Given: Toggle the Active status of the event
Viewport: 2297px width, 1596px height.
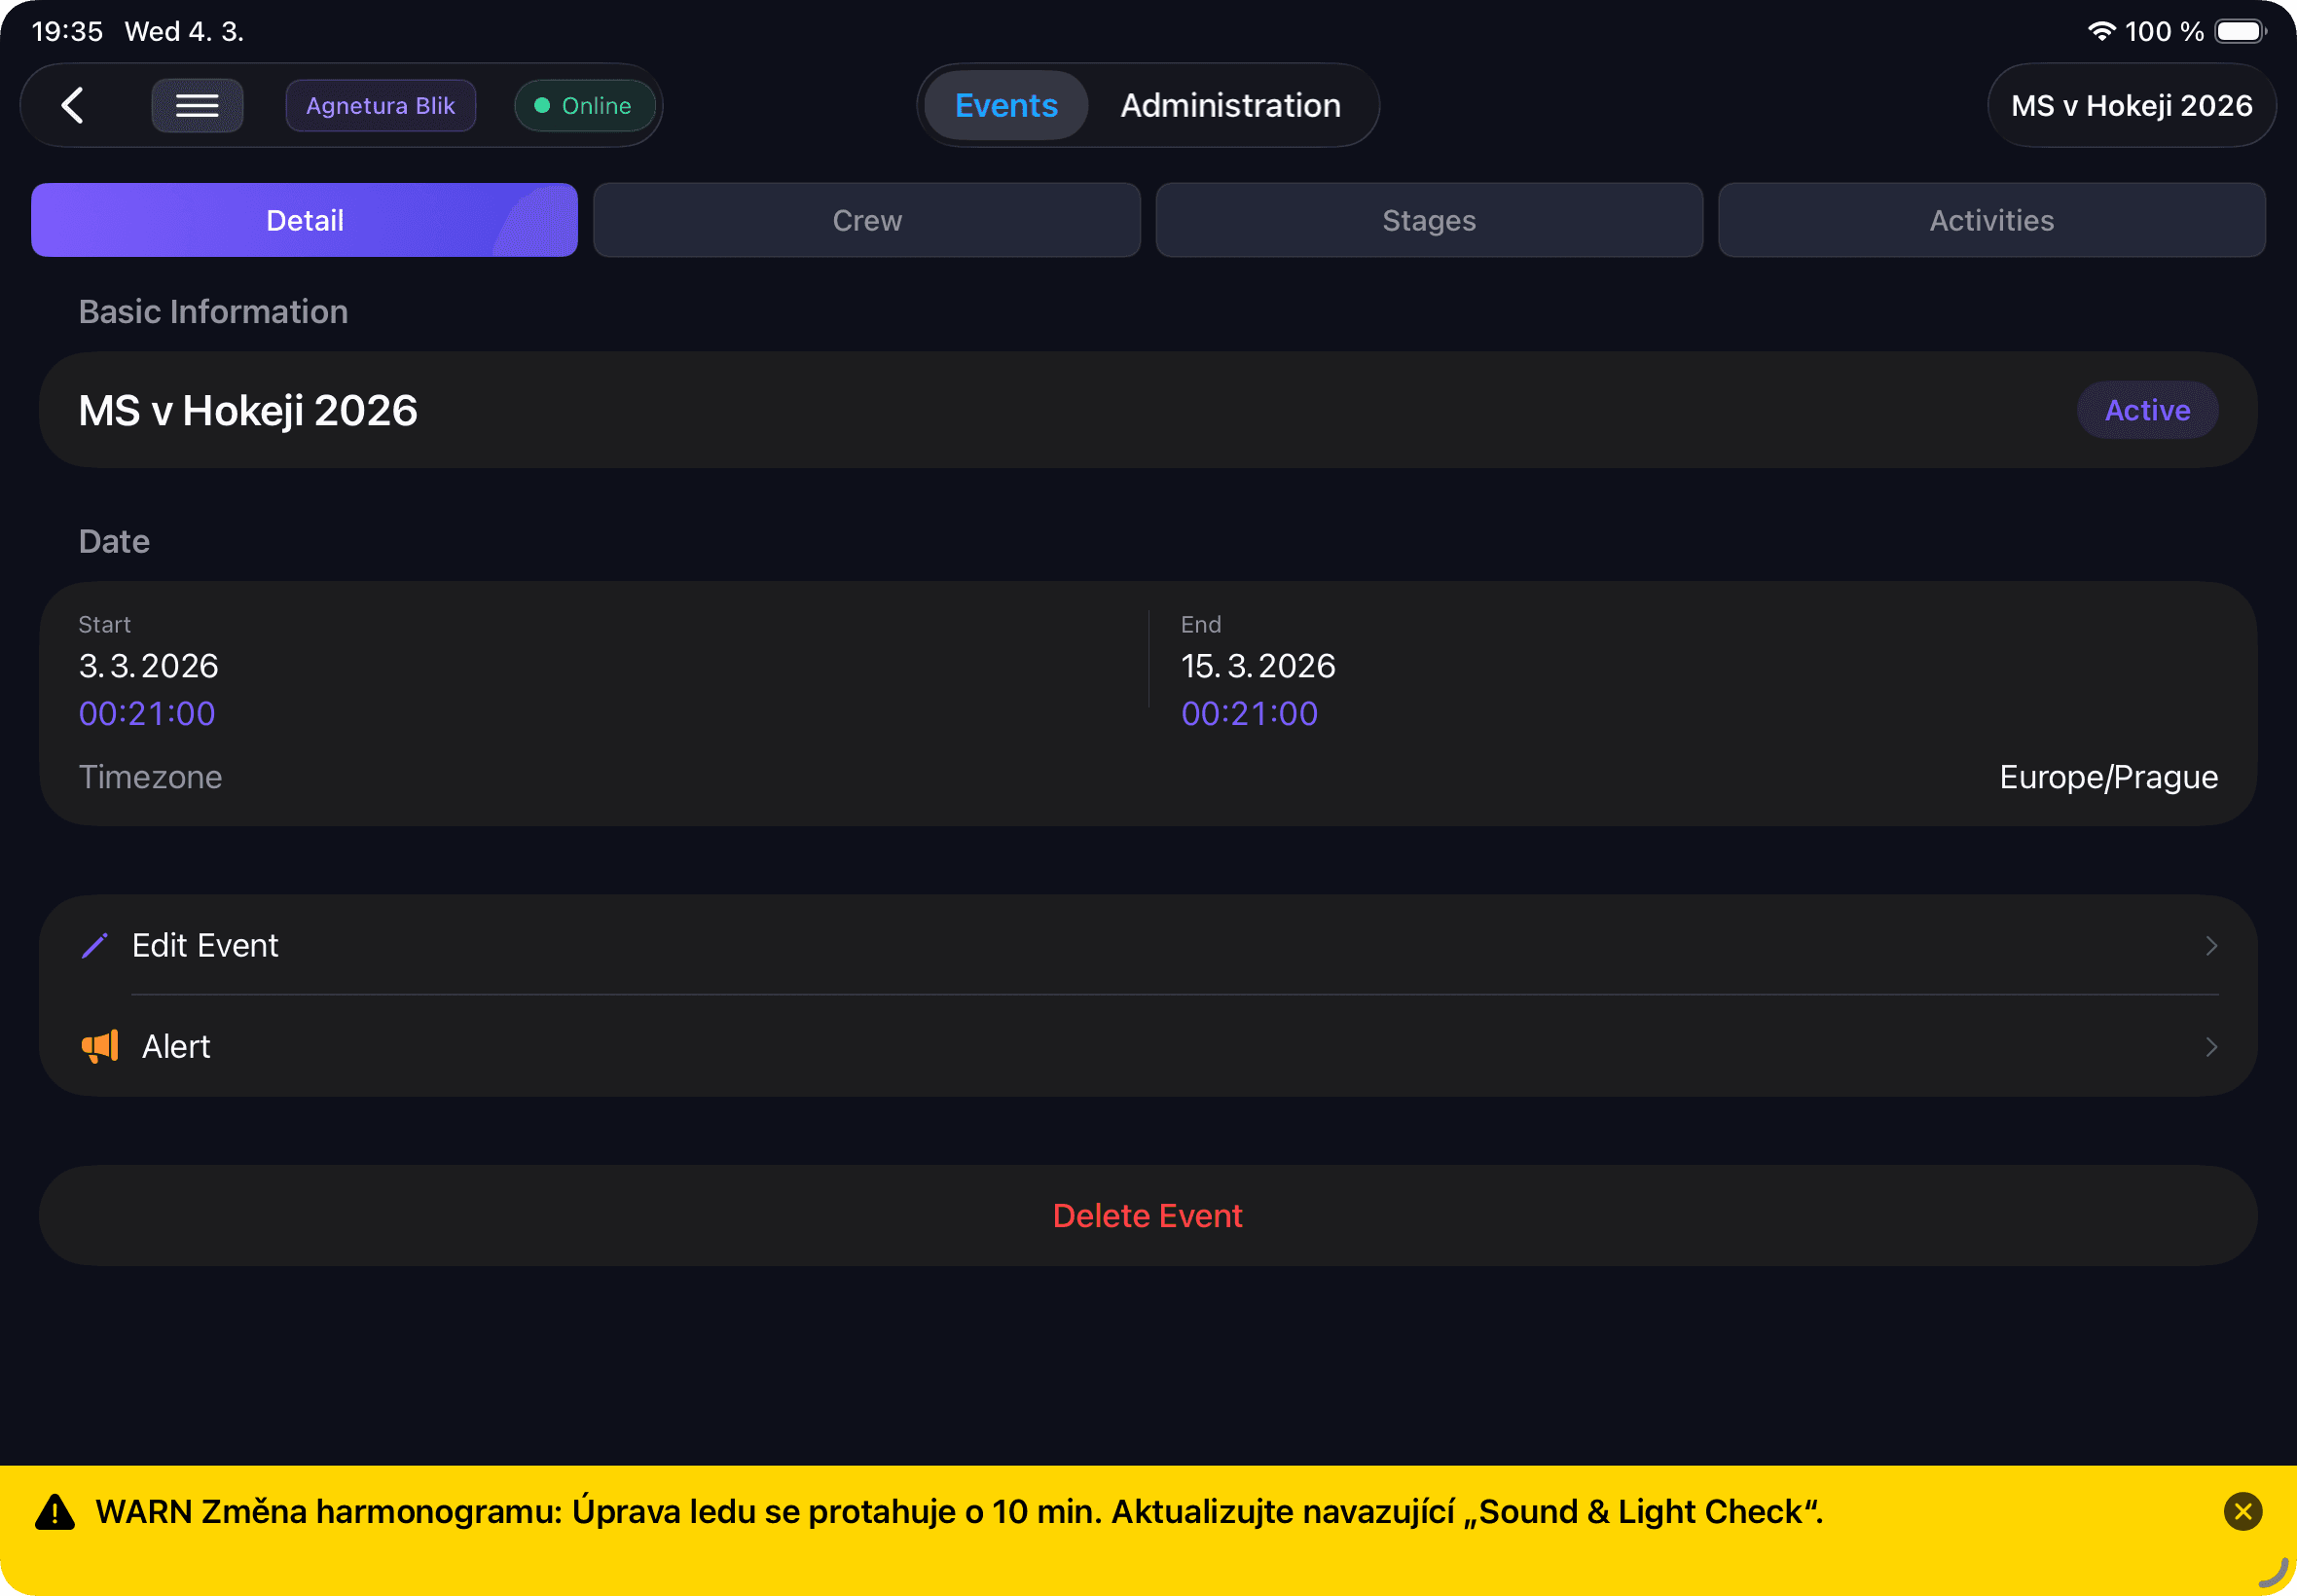Looking at the screenshot, I should point(2147,409).
